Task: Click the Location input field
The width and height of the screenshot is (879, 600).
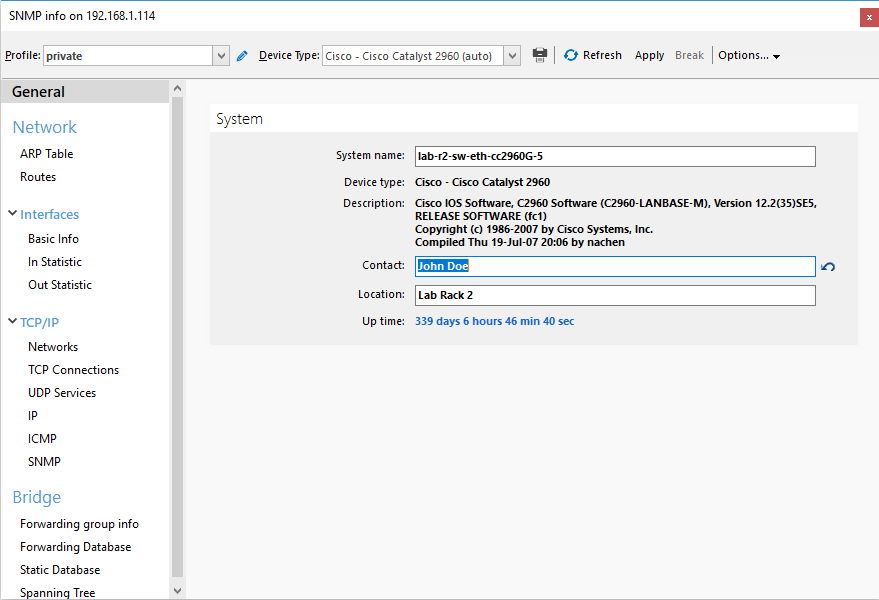Action: pos(615,296)
